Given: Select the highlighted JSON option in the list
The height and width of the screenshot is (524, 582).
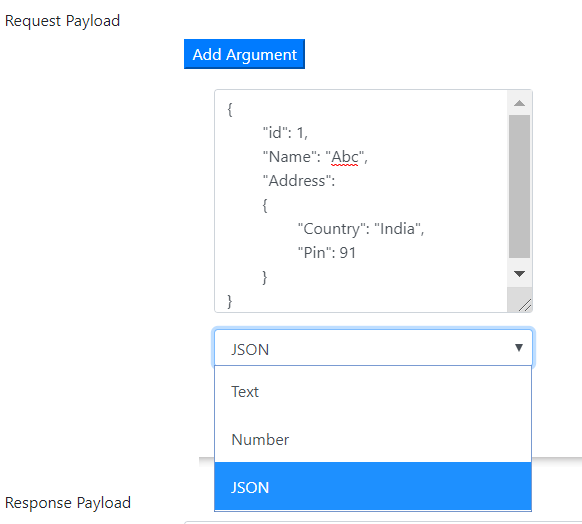Looking at the screenshot, I should pos(373,487).
